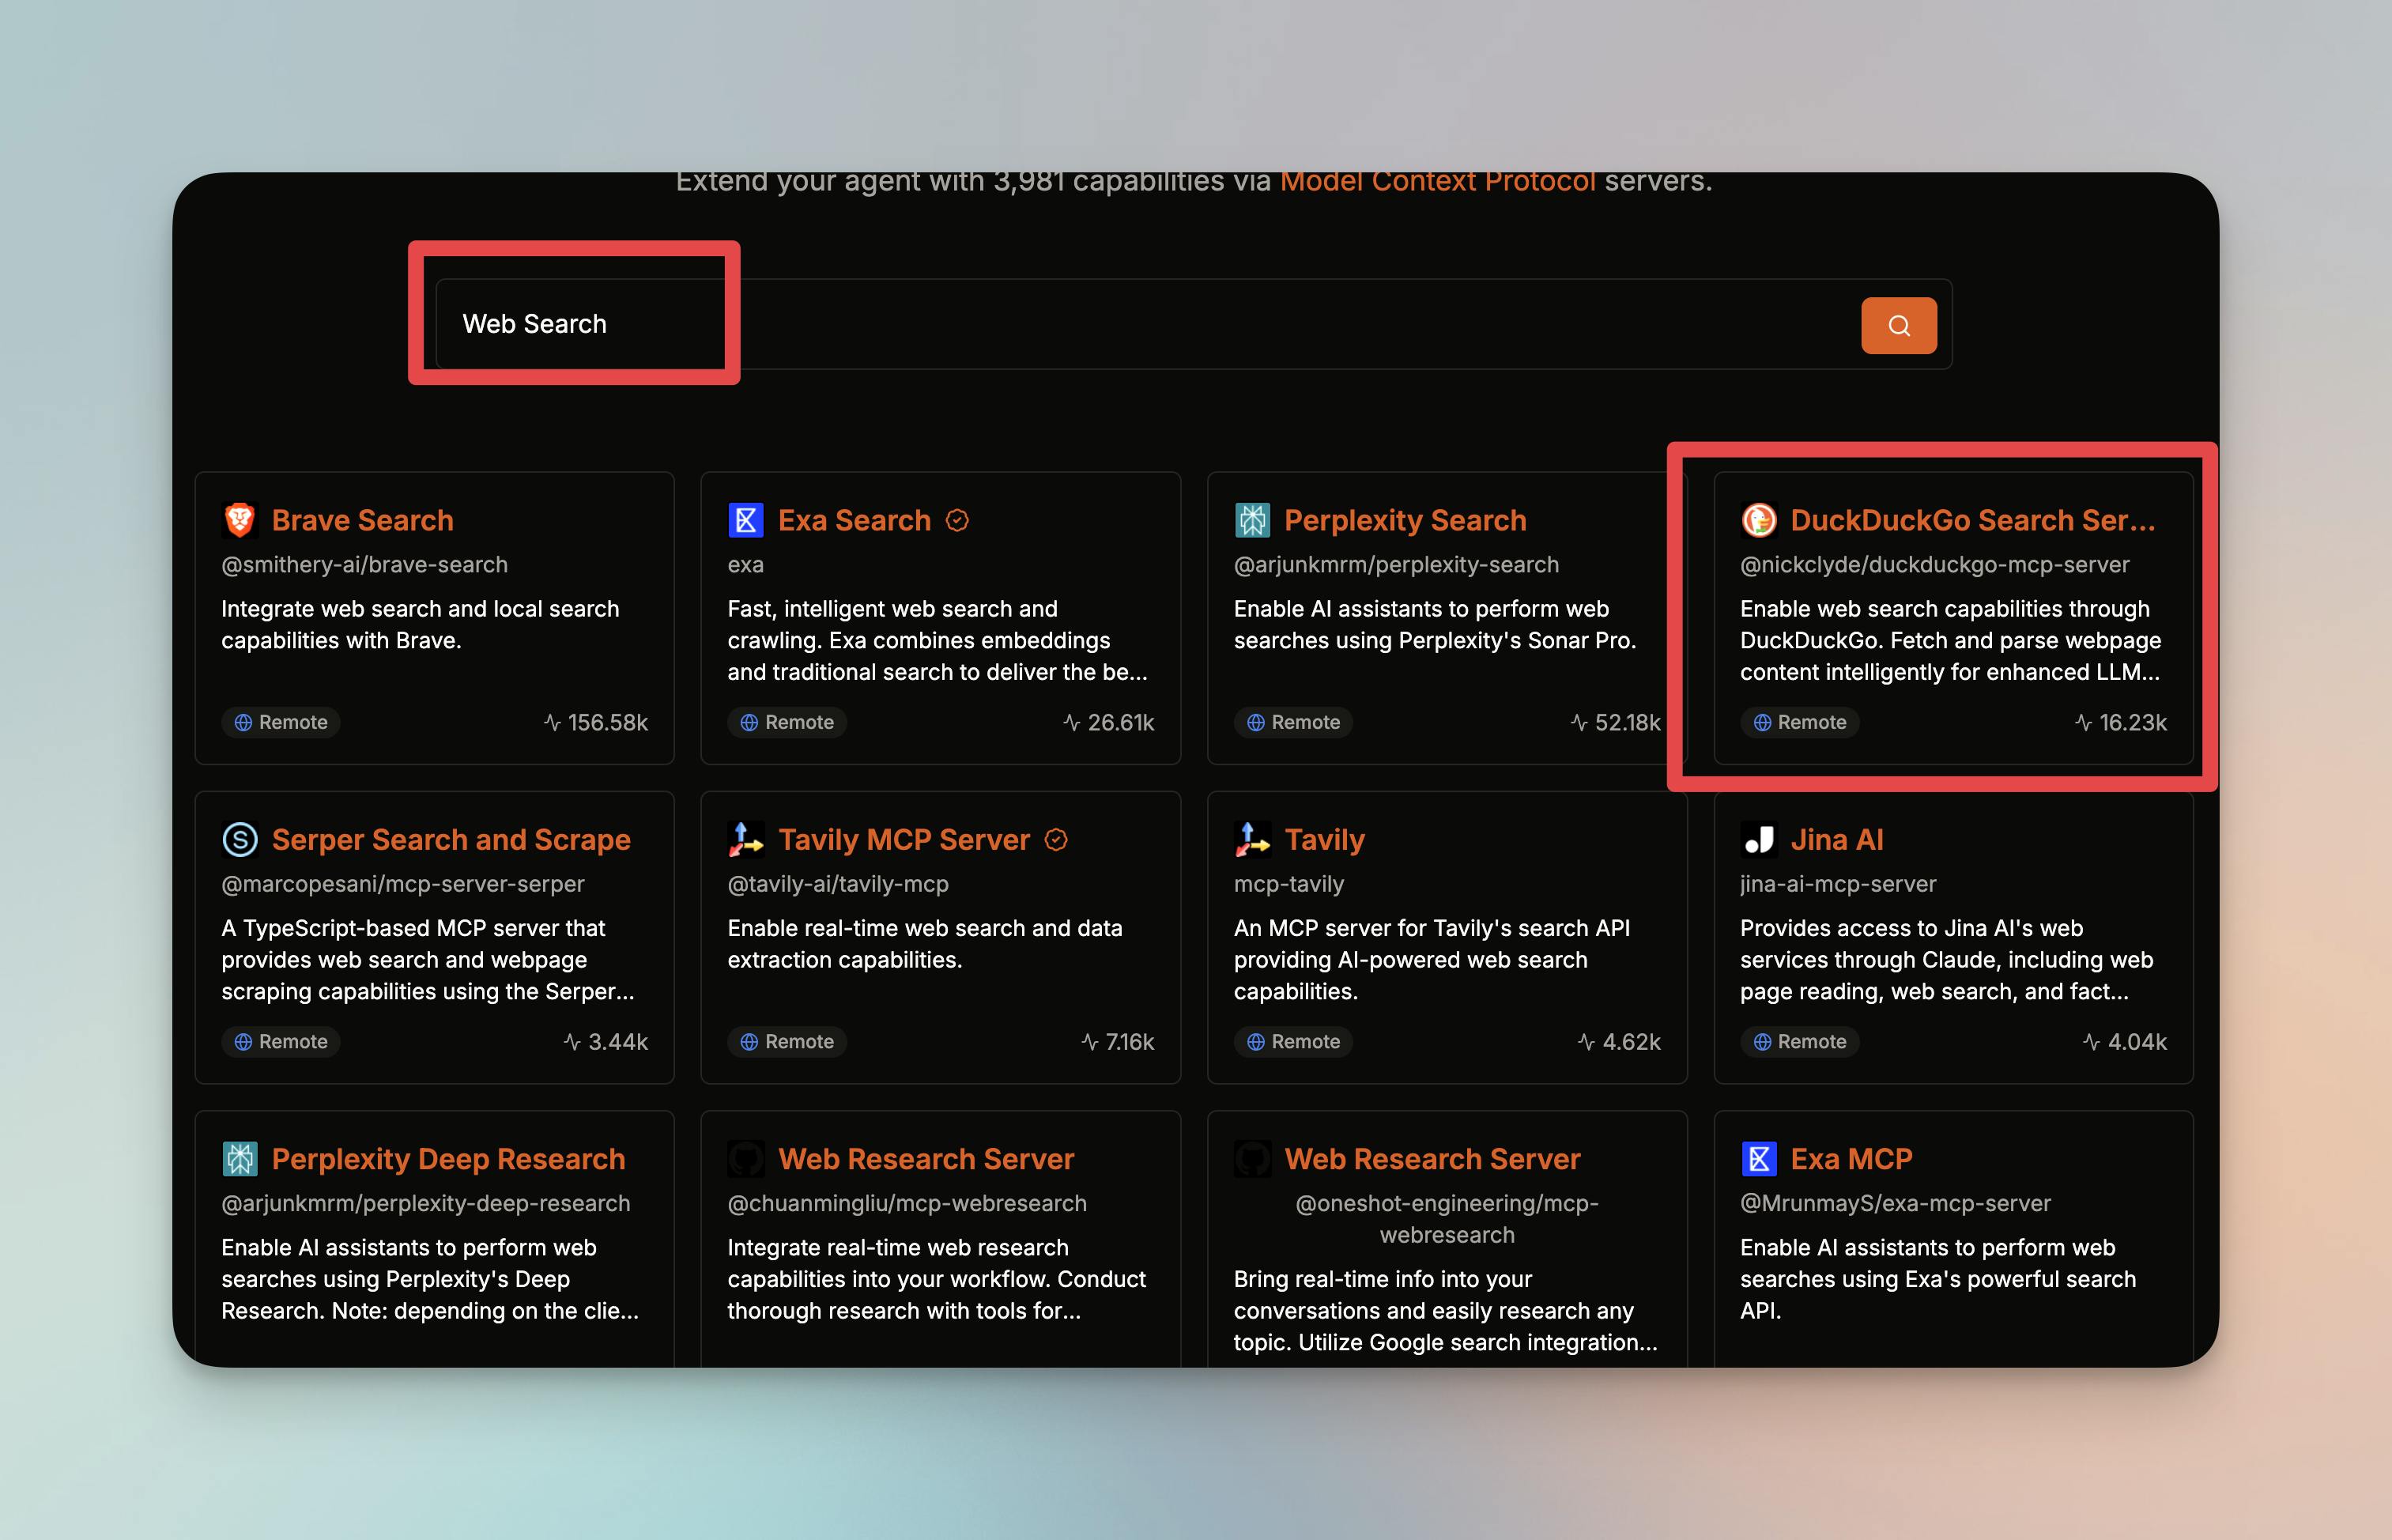This screenshot has width=2392, height=1540.
Task: Click the Perplexity Search teal logo icon
Action: (1252, 520)
